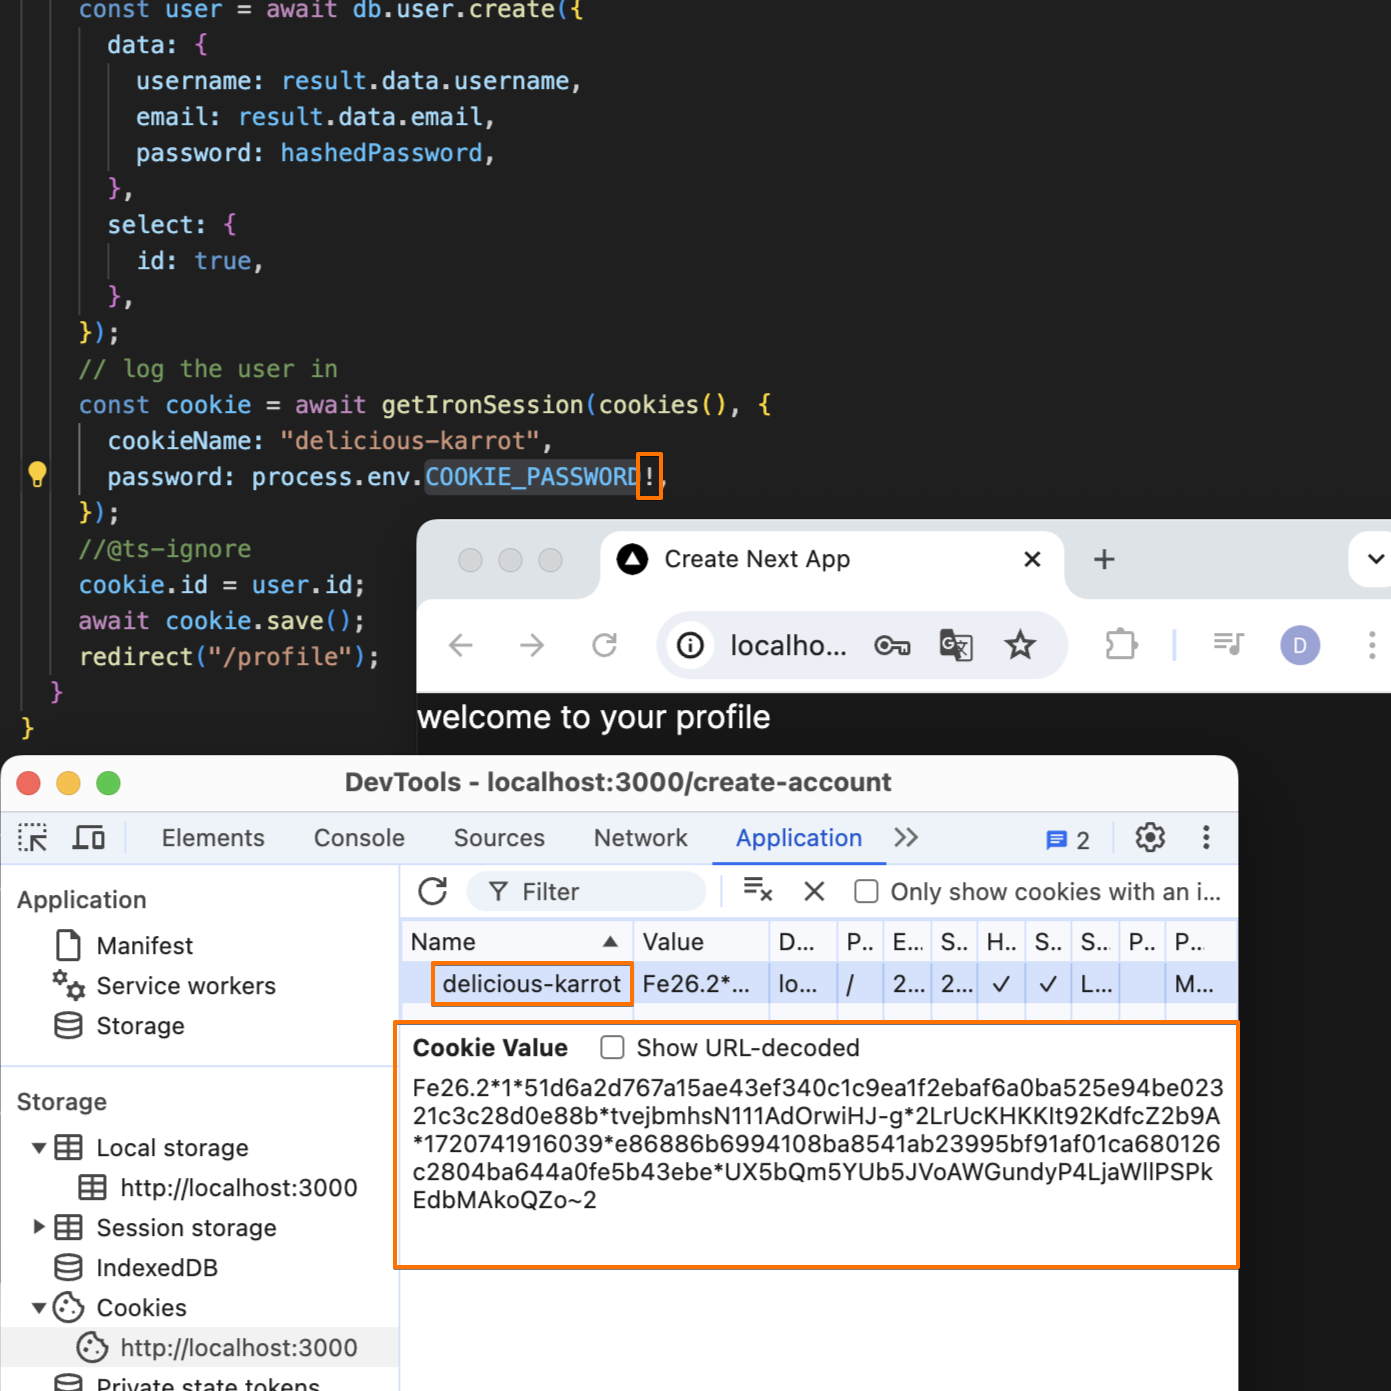This screenshot has width=1391, height=1391.
Task: Click the cookie Filter input field
Action: pos(586,891)
